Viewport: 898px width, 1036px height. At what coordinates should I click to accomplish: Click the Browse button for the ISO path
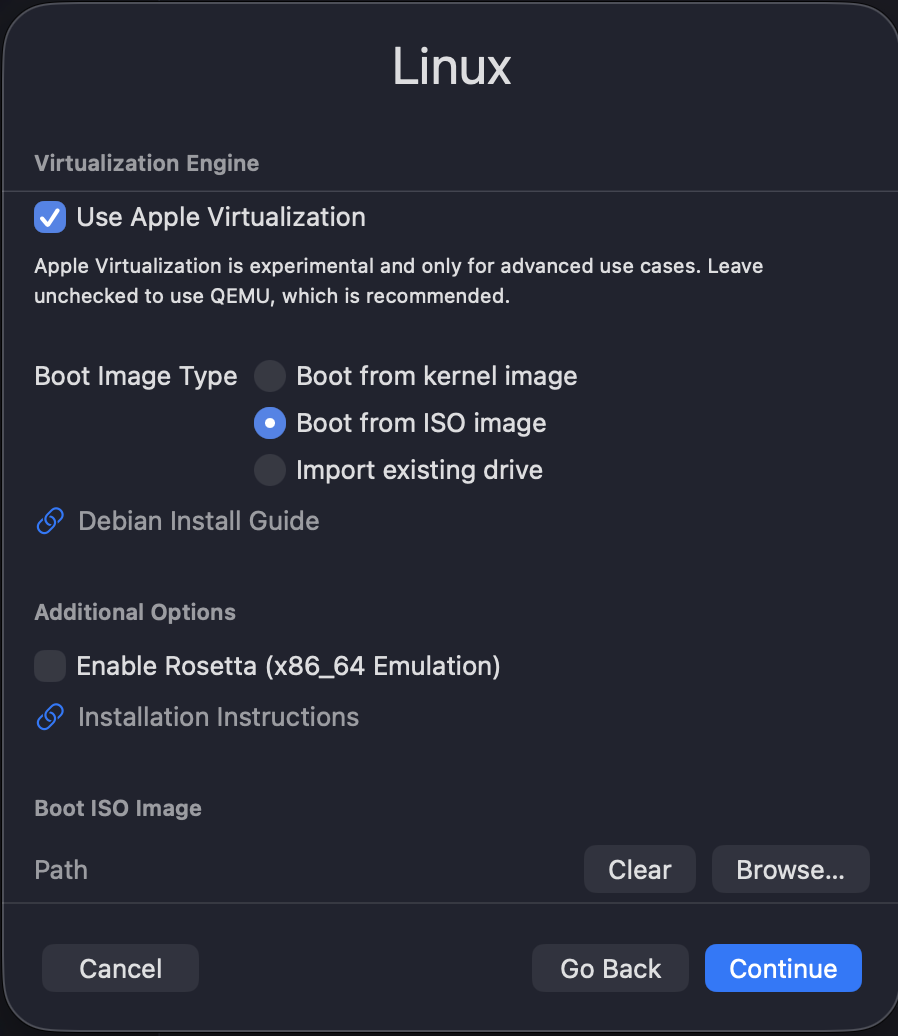click(790, 869)
